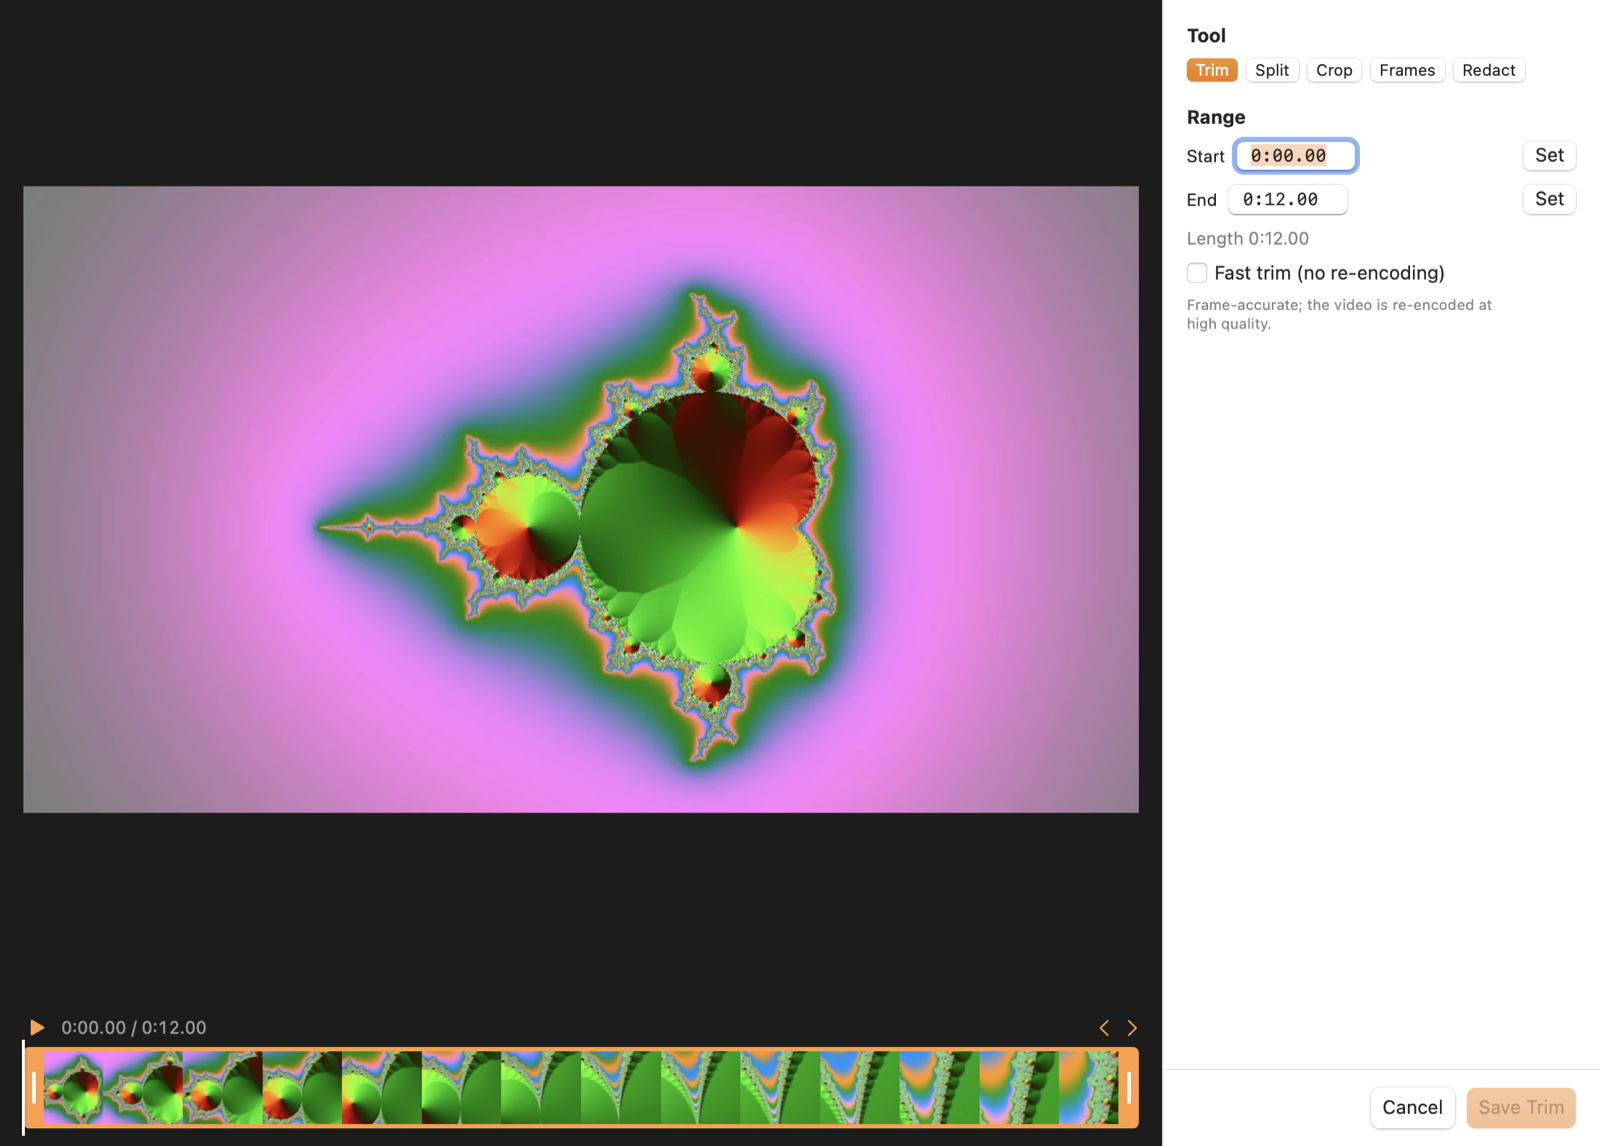Viewport: 1600px width, 1146px height.
Task: Click the fractal video preview
Action: click(581, 499)
